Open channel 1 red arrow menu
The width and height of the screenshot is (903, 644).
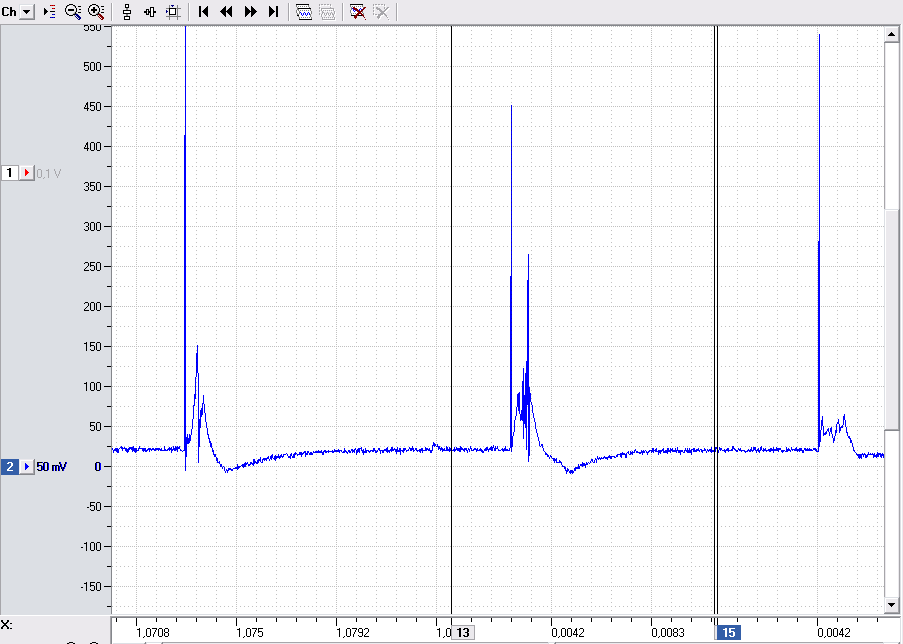[x=26, y=173]
